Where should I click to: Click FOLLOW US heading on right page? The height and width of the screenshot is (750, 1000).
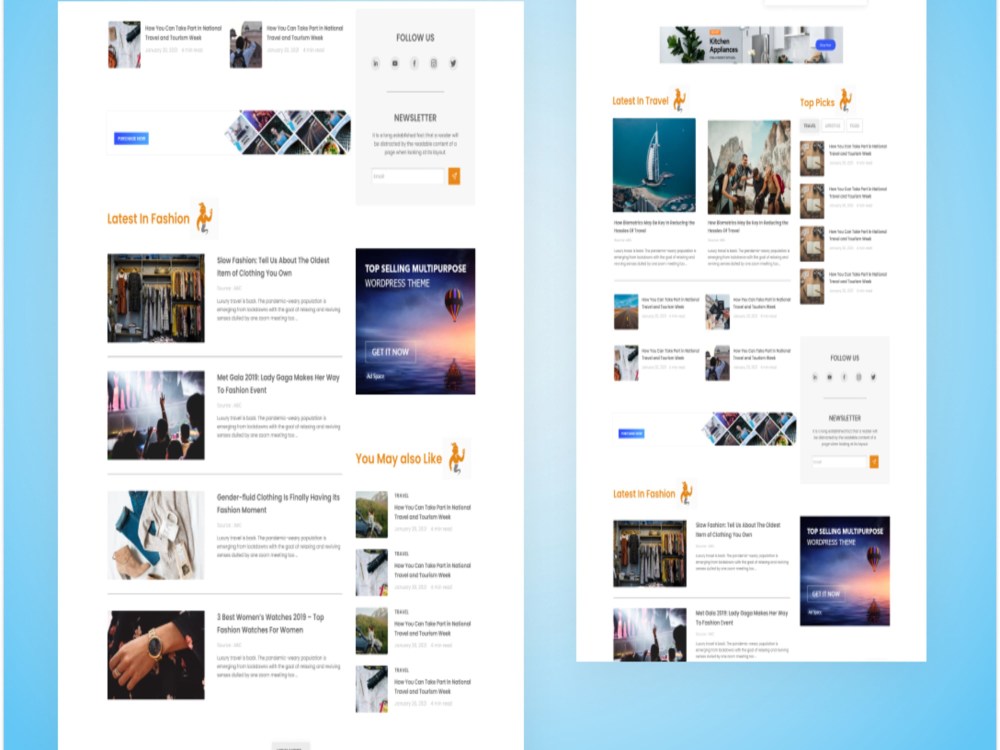[x=844, y=358]
